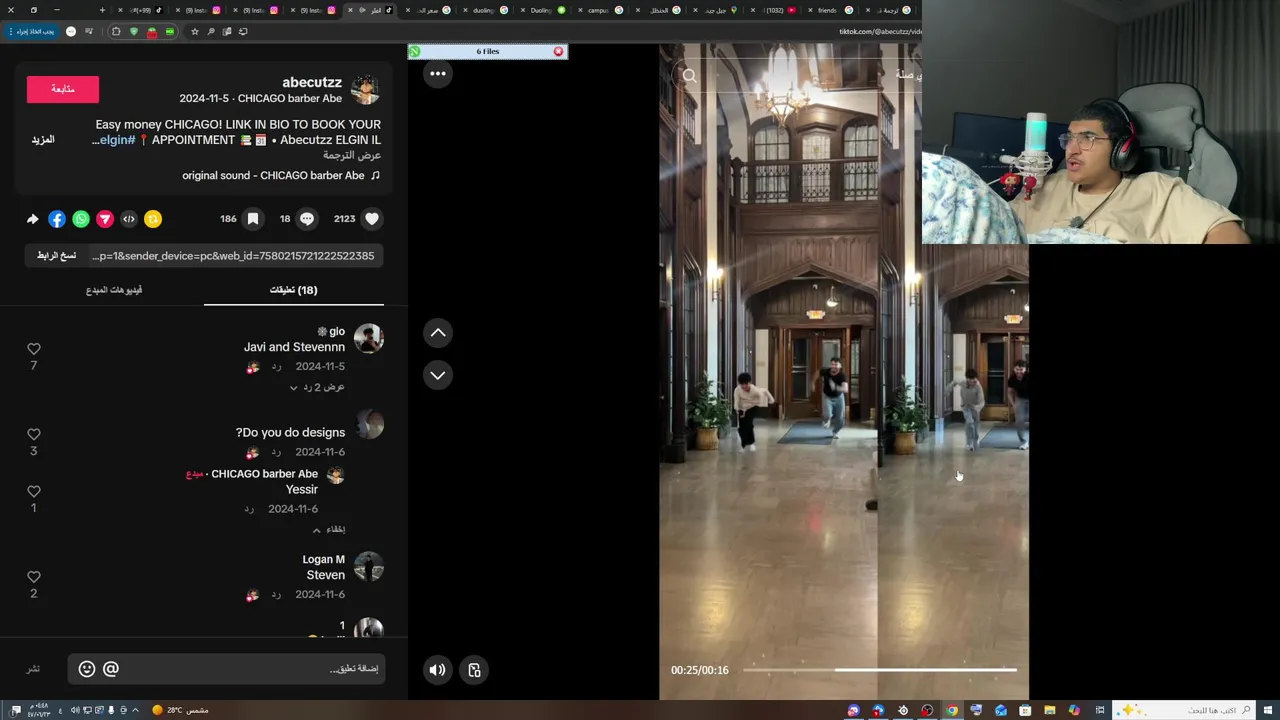Open the weather widget showing 28°C
The image size is (1280, 720).
pos(180,710)
